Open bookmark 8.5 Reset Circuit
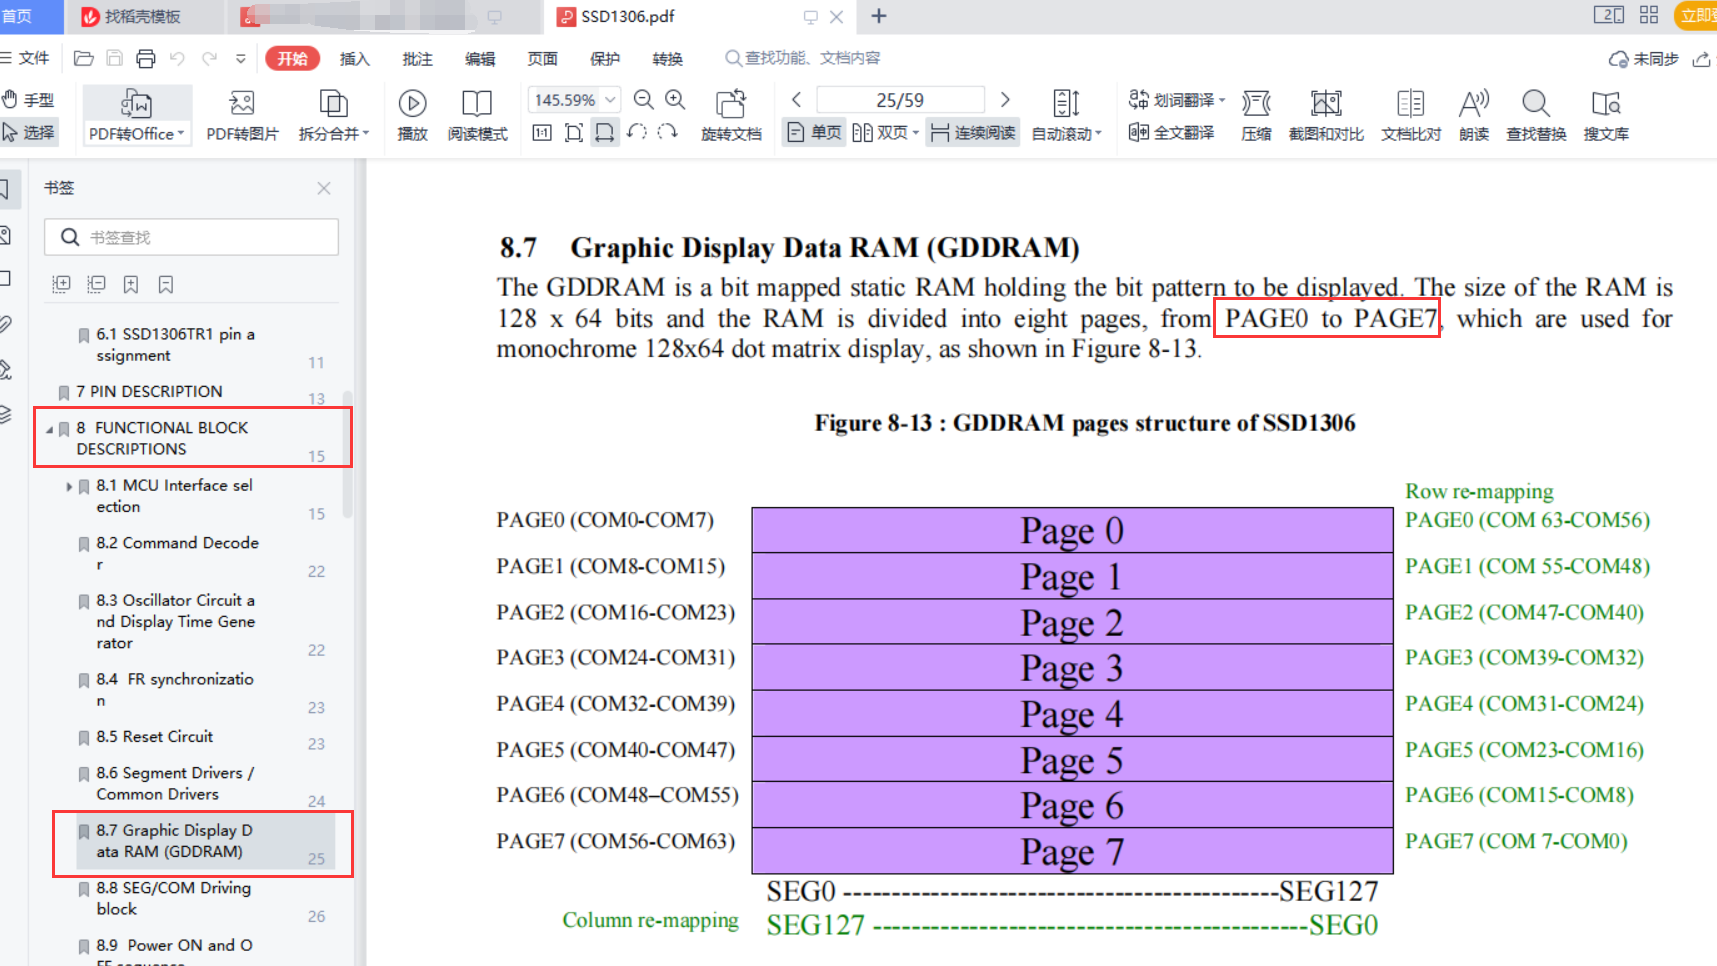The height and width of the screenshot is (966, 1717). click(x=155, y=737)
